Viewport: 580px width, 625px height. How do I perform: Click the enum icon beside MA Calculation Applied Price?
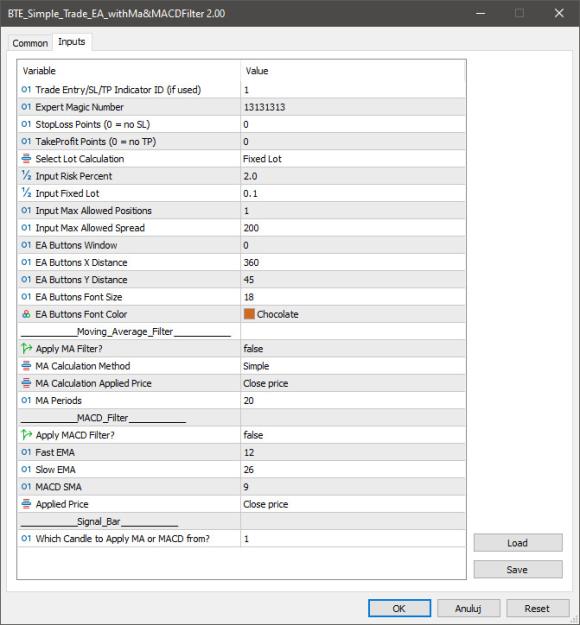coord(26,383)
